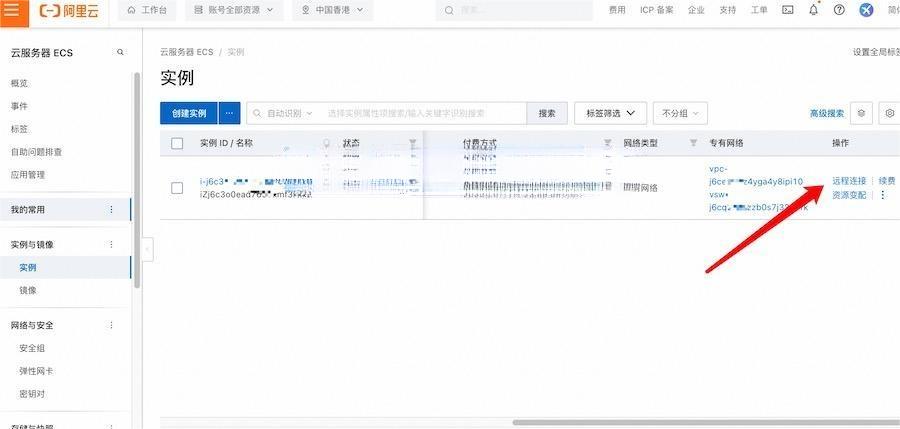
Task: Go to 工作台 workbench
Action: [147, 10]
